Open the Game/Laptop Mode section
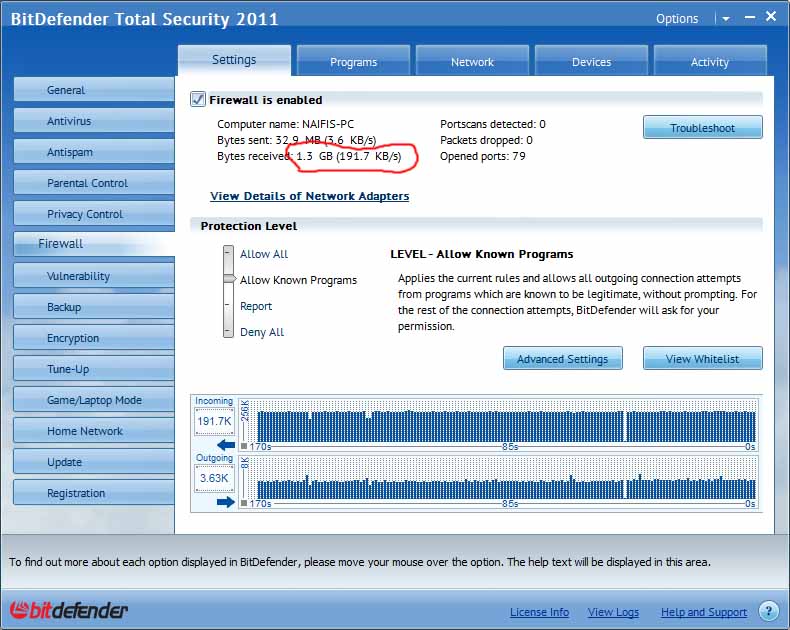 [x=94, y=400]
